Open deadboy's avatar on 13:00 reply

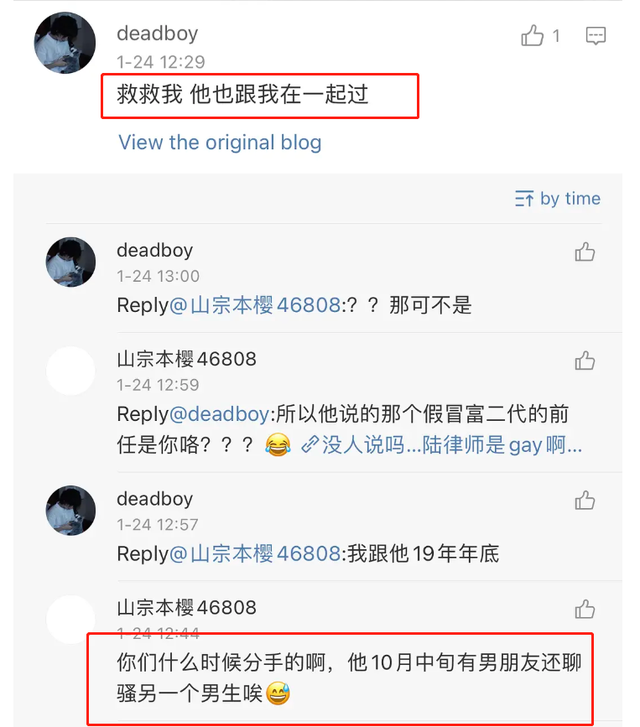coord(70,262)
